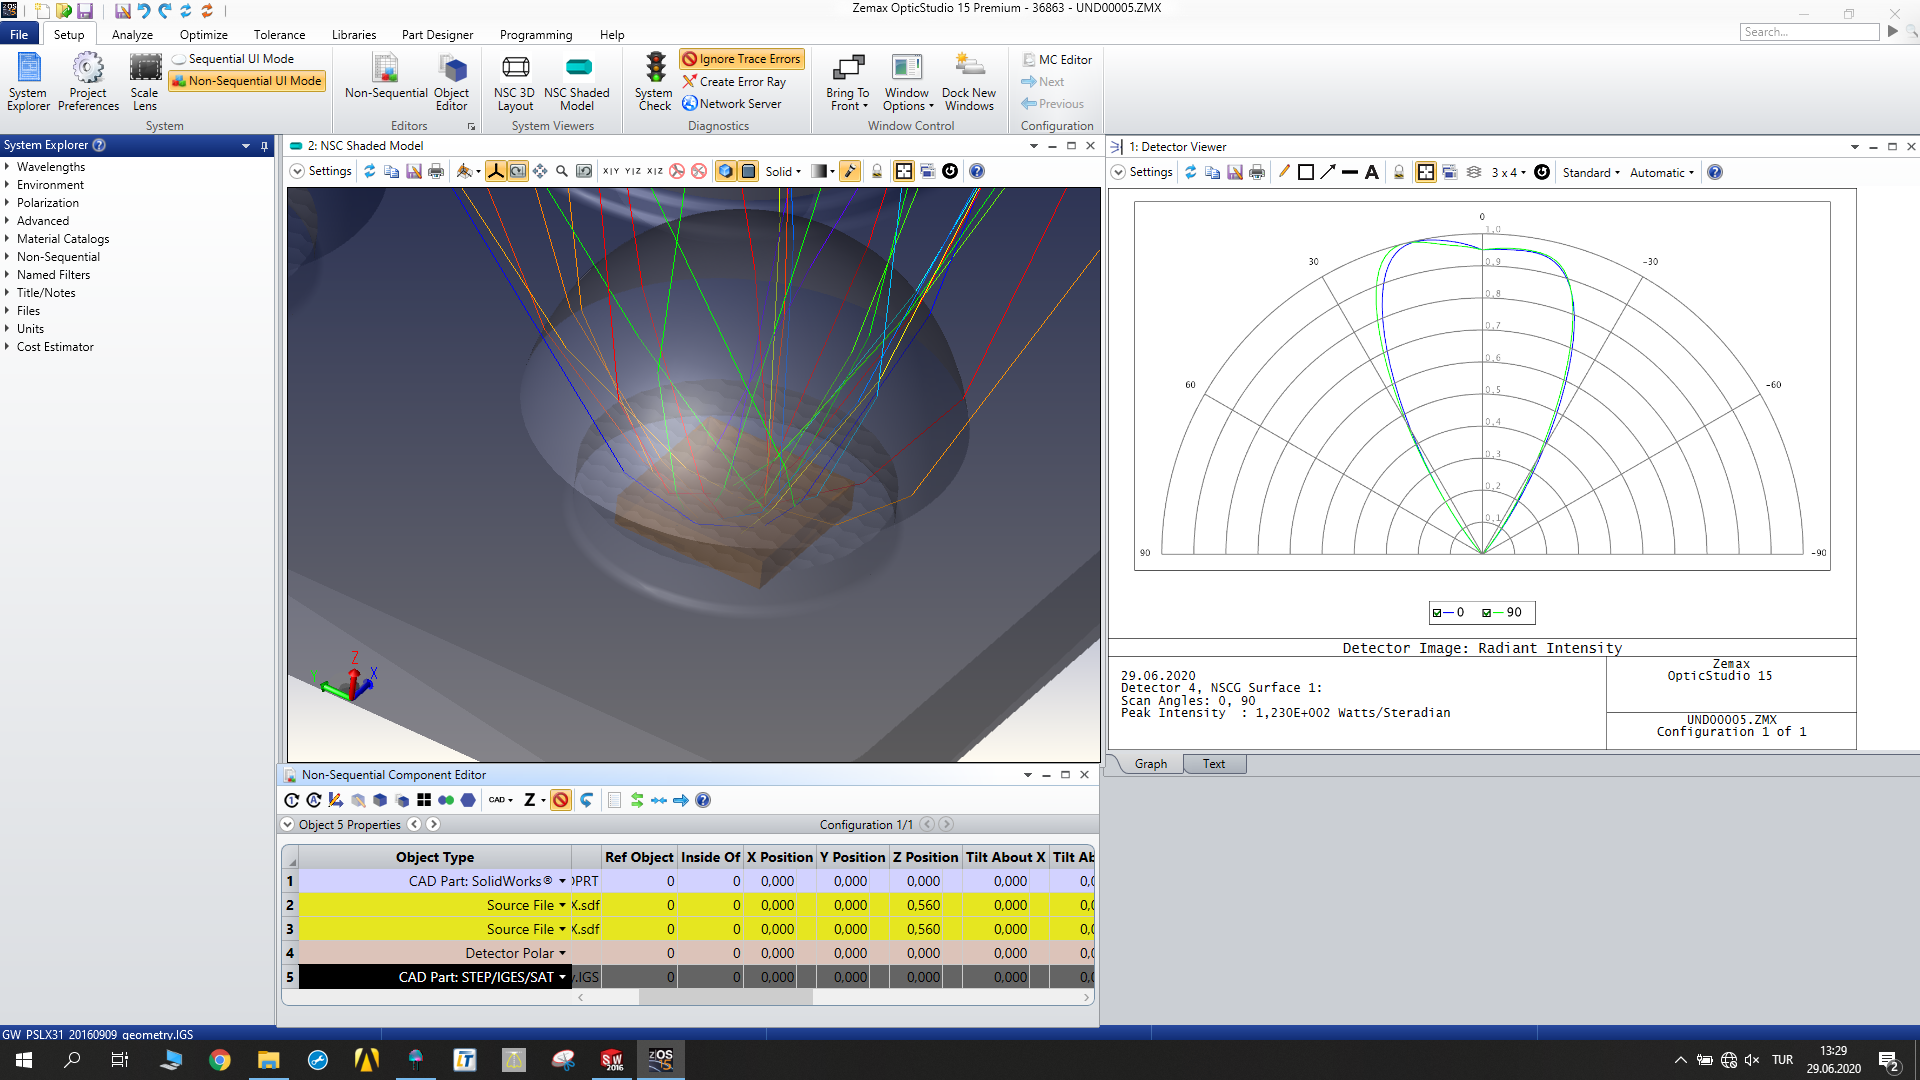Click the Search input field
This screenshot has height=1080, width=1920.
1809,32
